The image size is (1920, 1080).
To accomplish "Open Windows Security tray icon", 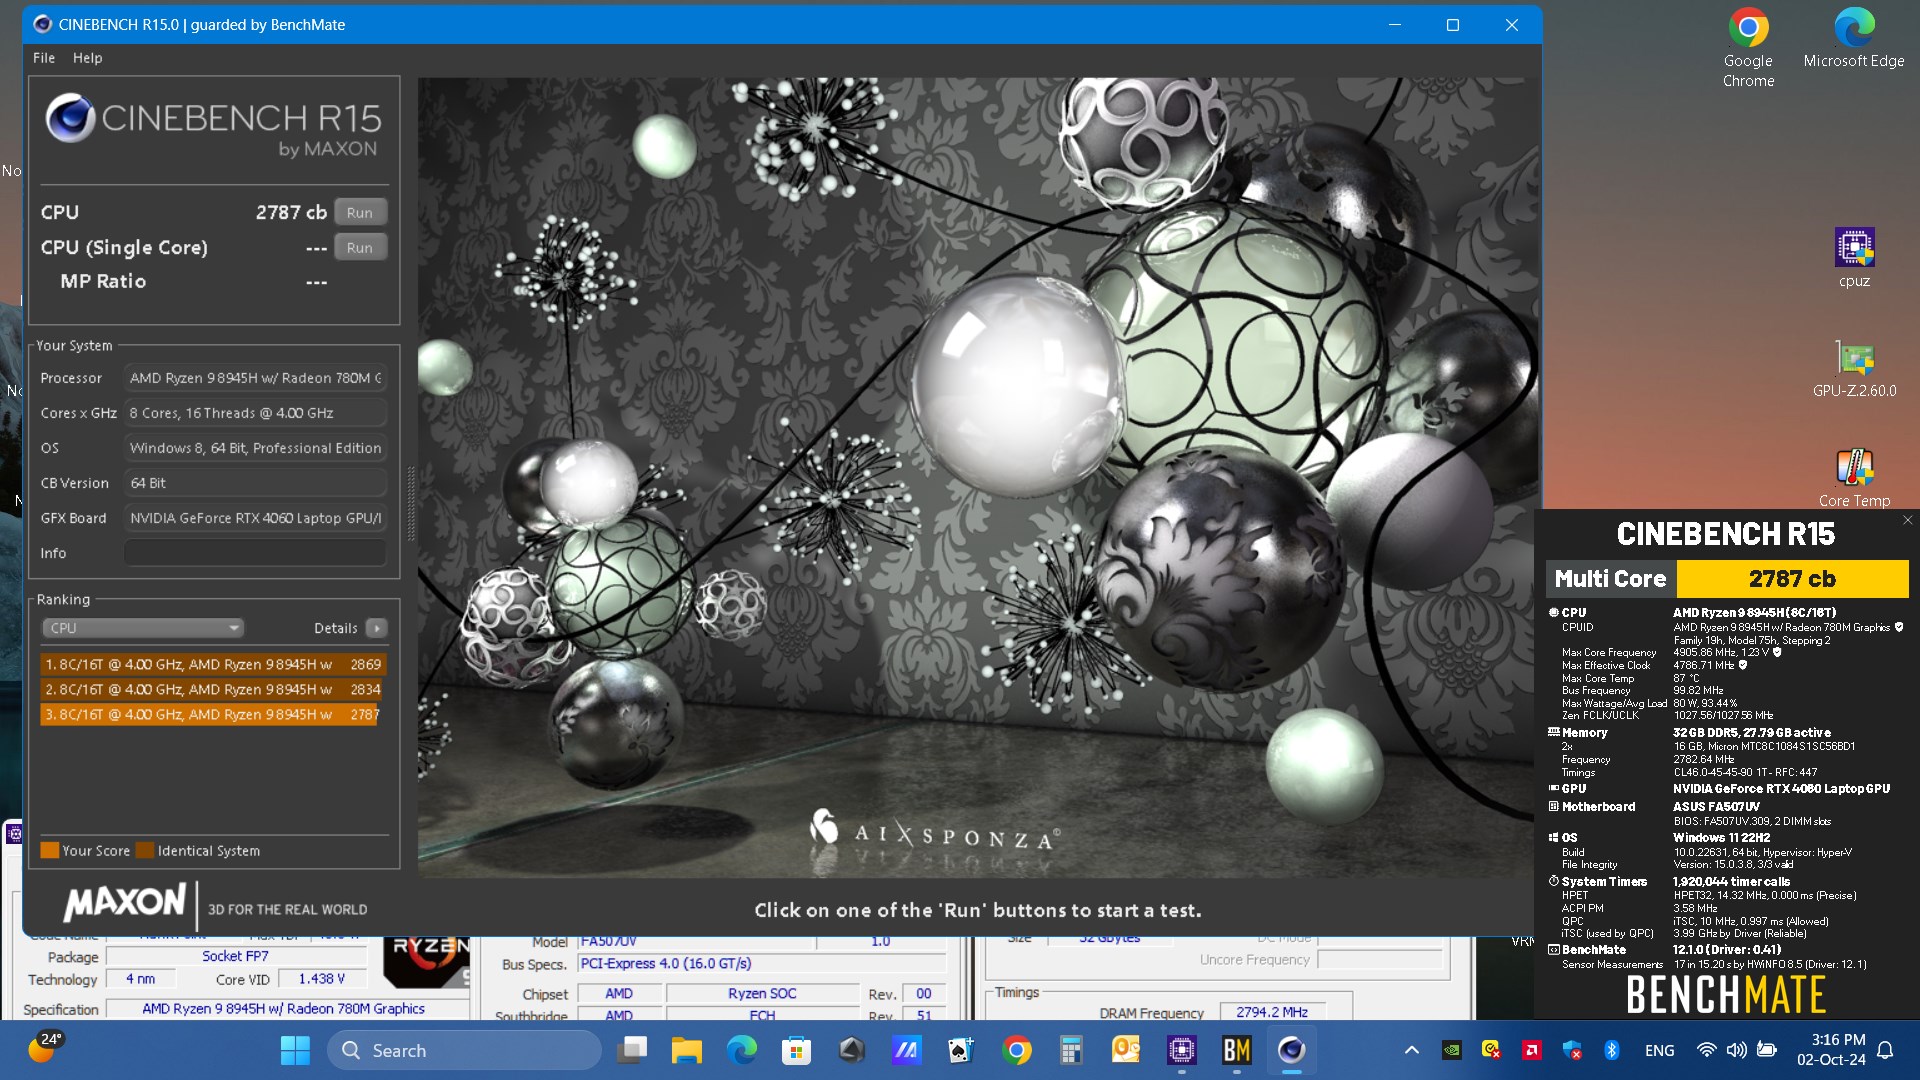I will [1572, 1050].
